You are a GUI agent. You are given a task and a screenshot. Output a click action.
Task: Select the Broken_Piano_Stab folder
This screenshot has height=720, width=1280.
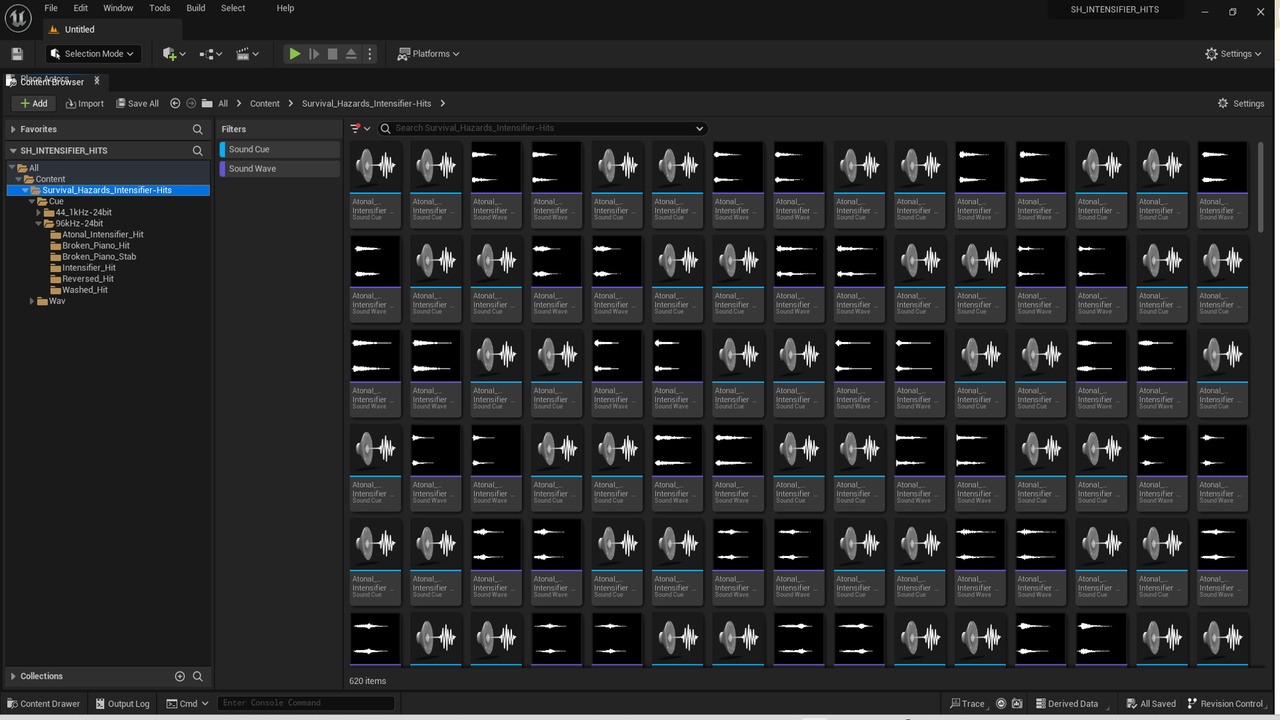(99, 256)
